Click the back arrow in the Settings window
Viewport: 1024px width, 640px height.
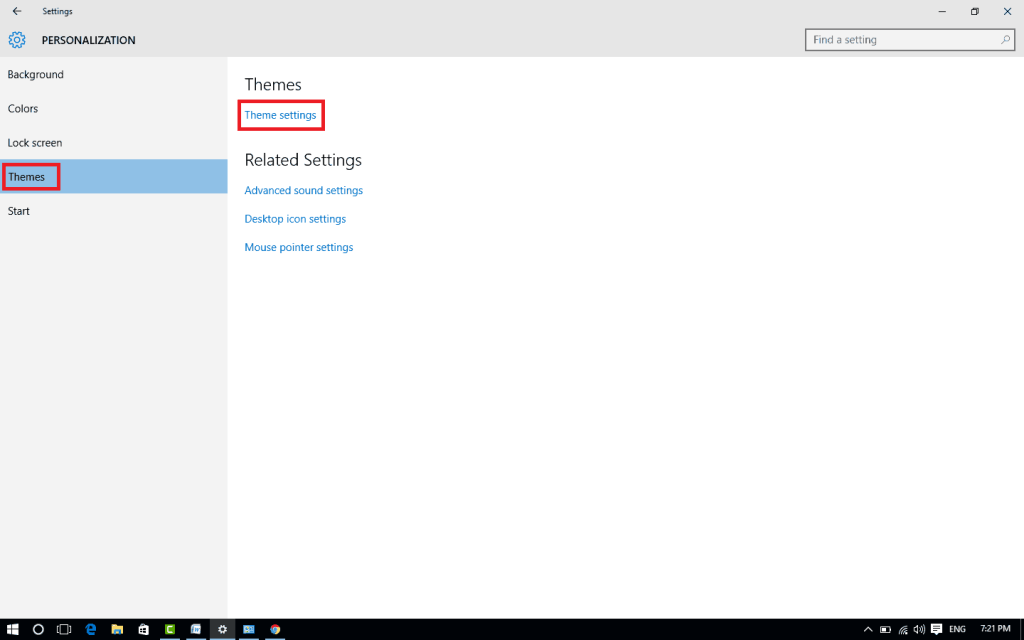point(15,11)
